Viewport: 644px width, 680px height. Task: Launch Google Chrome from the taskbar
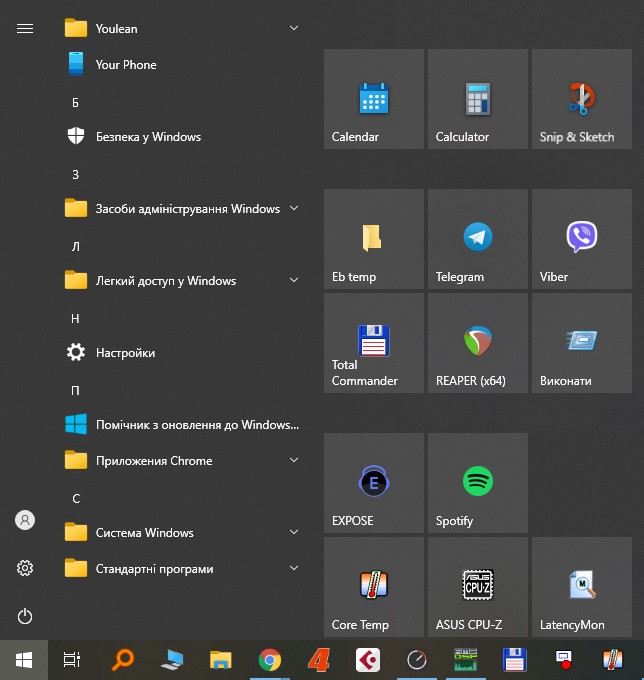[x=270, y=660]
